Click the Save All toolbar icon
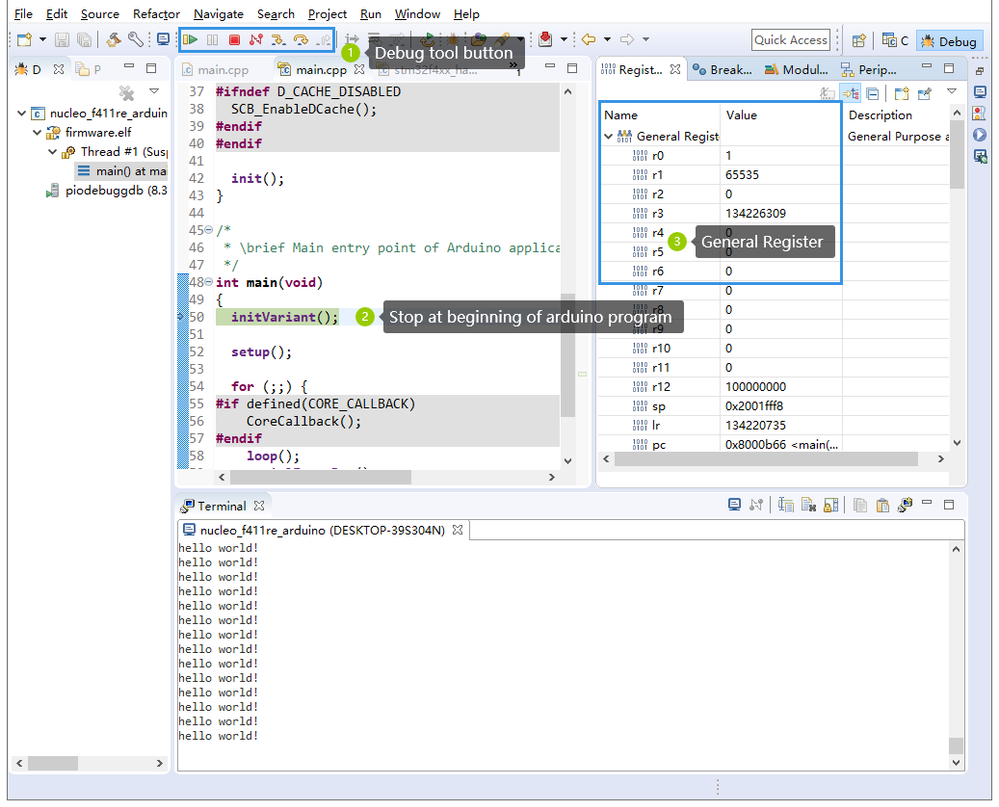Image resolution: width=999 pixels, height=807 pixels. pos(84,39)
